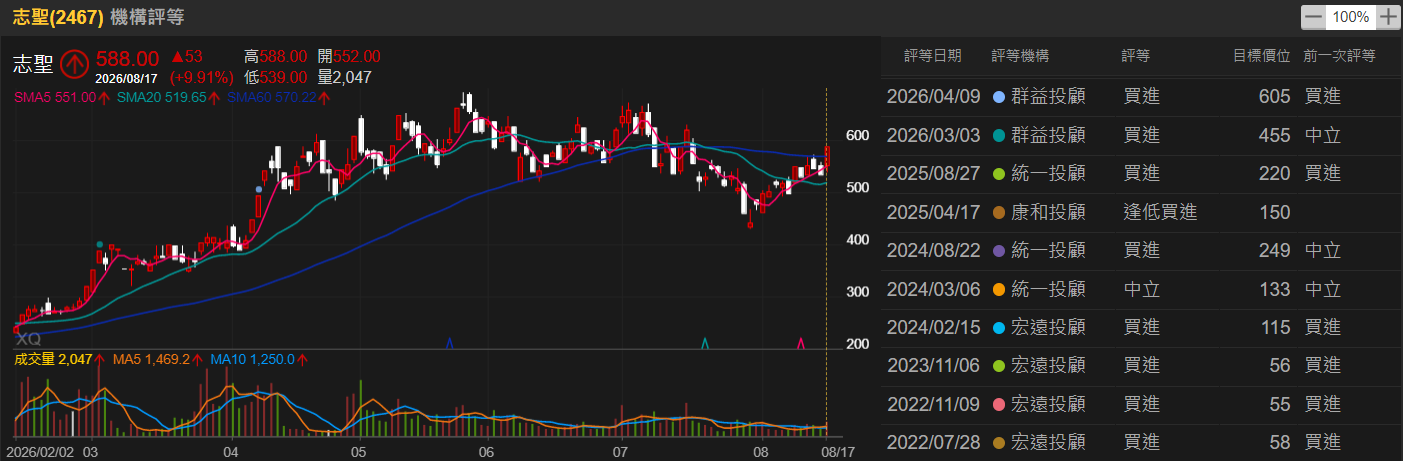Sort by 目標價位 column header

pos(1262,56)
